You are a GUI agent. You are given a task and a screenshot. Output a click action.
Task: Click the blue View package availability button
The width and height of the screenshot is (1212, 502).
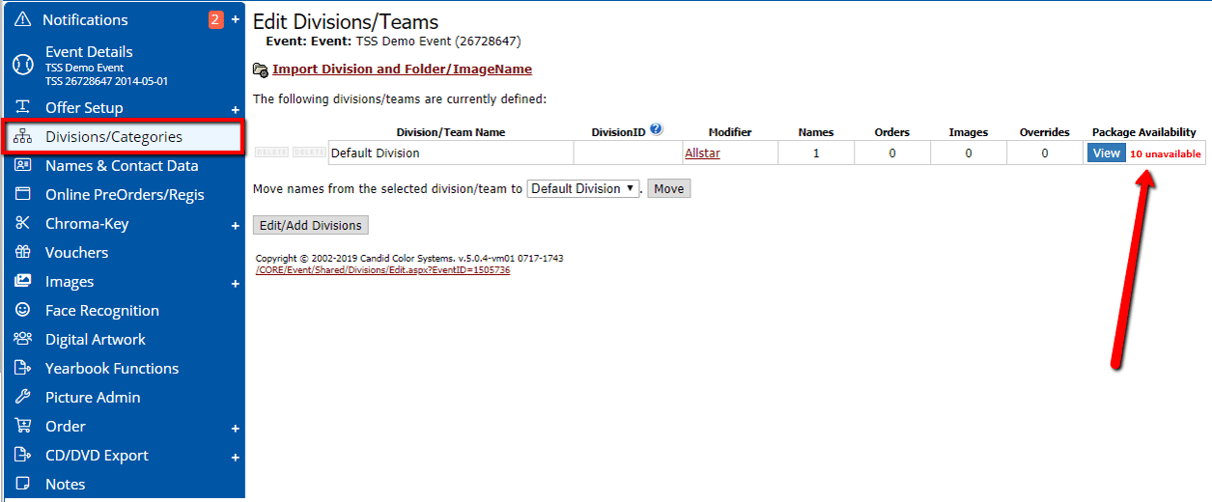(x=1106, y=153)
